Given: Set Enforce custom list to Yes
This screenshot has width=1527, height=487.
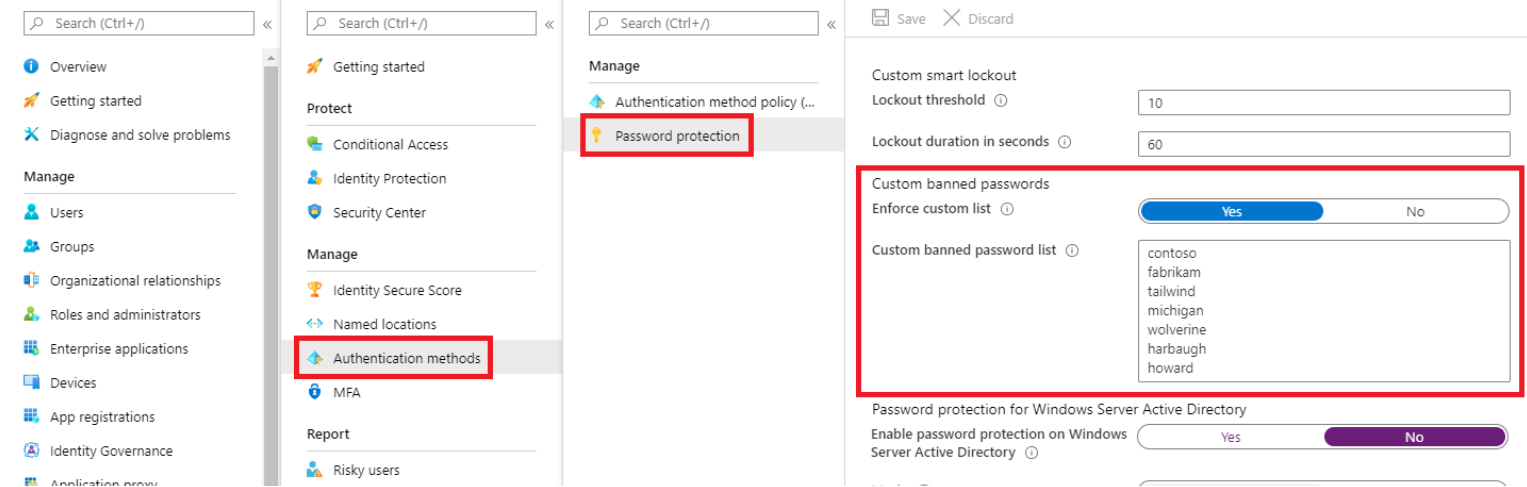Looking at the screenshot, I should pos(1231,211).
